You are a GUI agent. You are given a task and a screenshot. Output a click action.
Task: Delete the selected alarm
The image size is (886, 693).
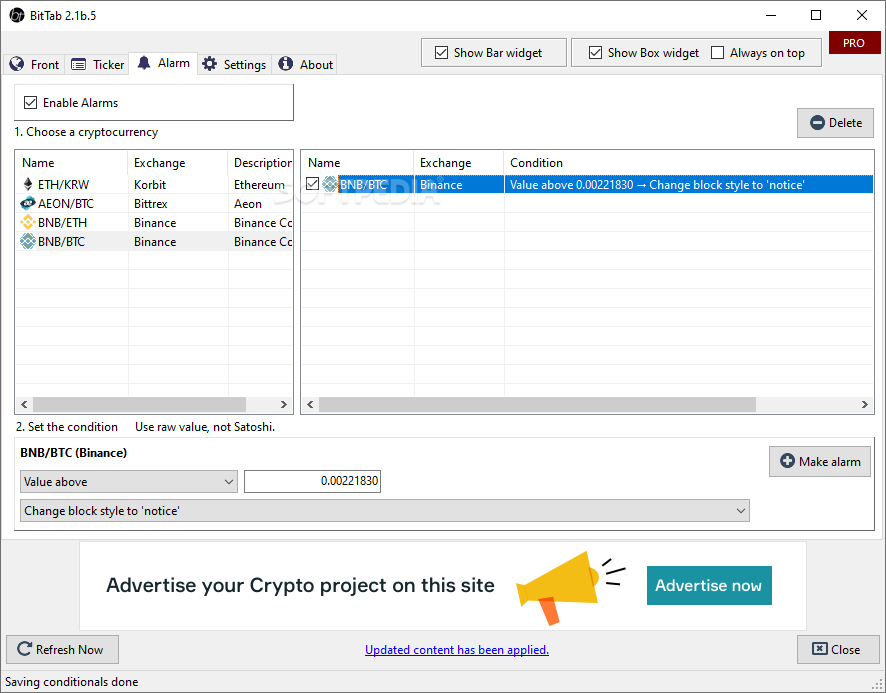(x=835, y=123)
